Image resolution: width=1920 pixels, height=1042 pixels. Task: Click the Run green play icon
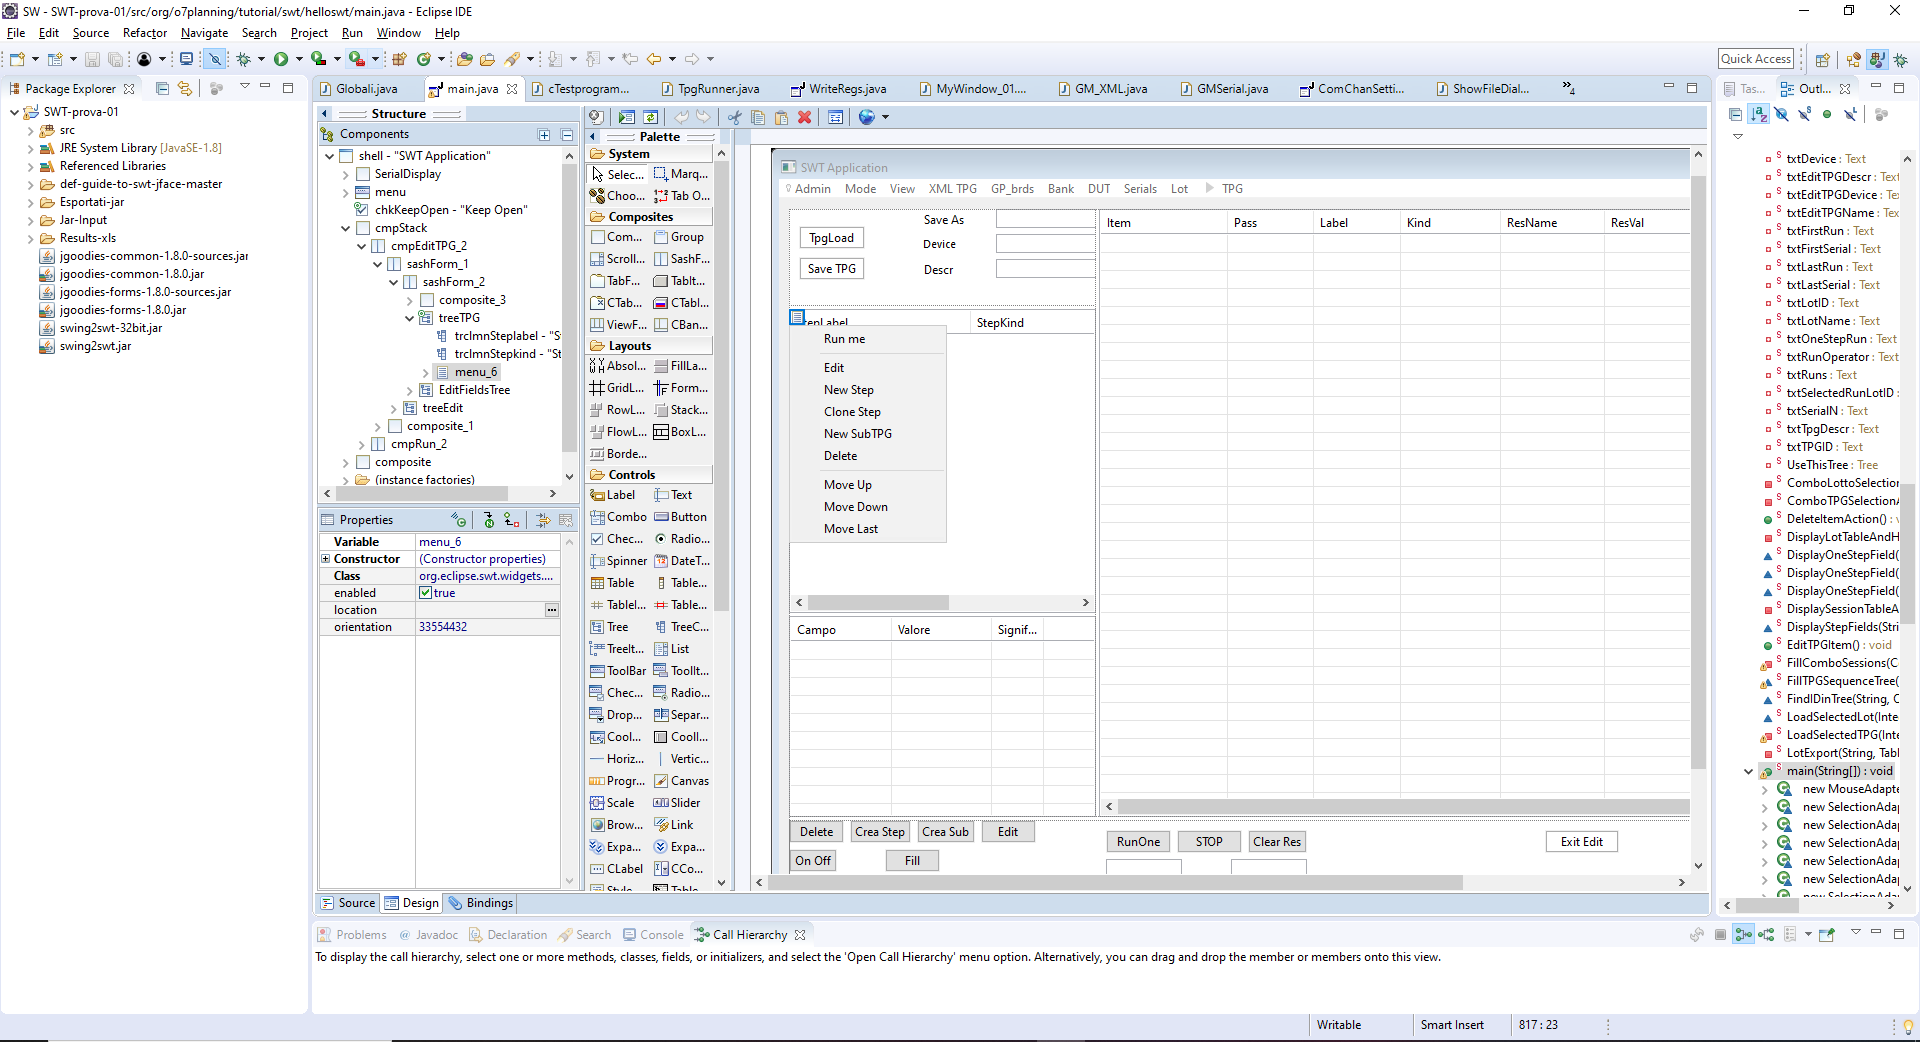pos(281,60)
